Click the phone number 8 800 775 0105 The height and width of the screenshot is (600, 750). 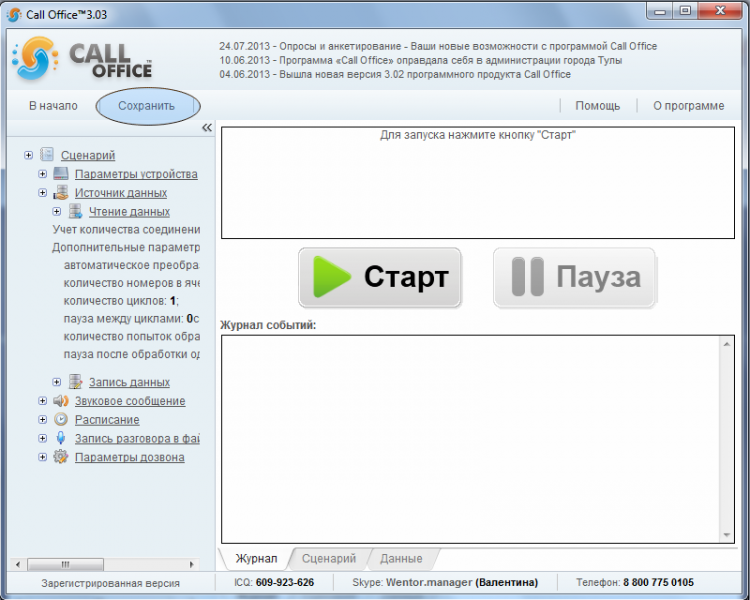(658, 582)
